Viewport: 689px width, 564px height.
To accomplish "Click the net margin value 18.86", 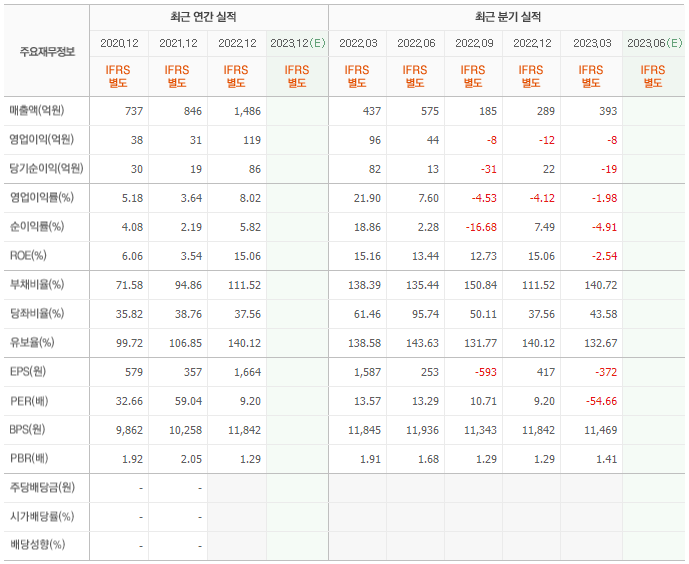I will click(367, 227).
